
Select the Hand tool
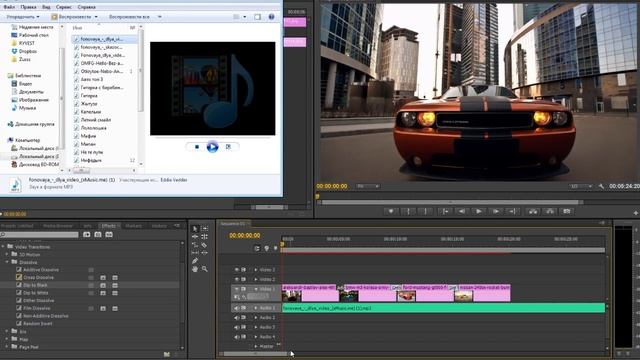pos(195,269)
